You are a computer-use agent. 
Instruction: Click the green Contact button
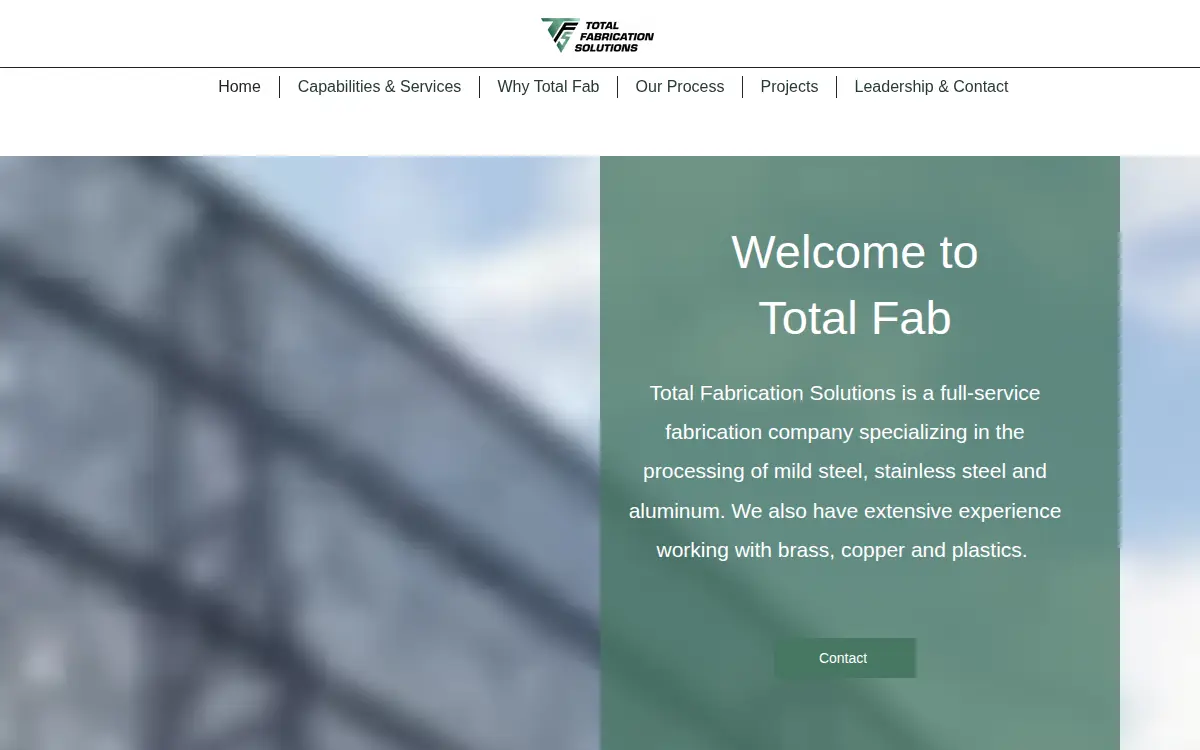844,658
